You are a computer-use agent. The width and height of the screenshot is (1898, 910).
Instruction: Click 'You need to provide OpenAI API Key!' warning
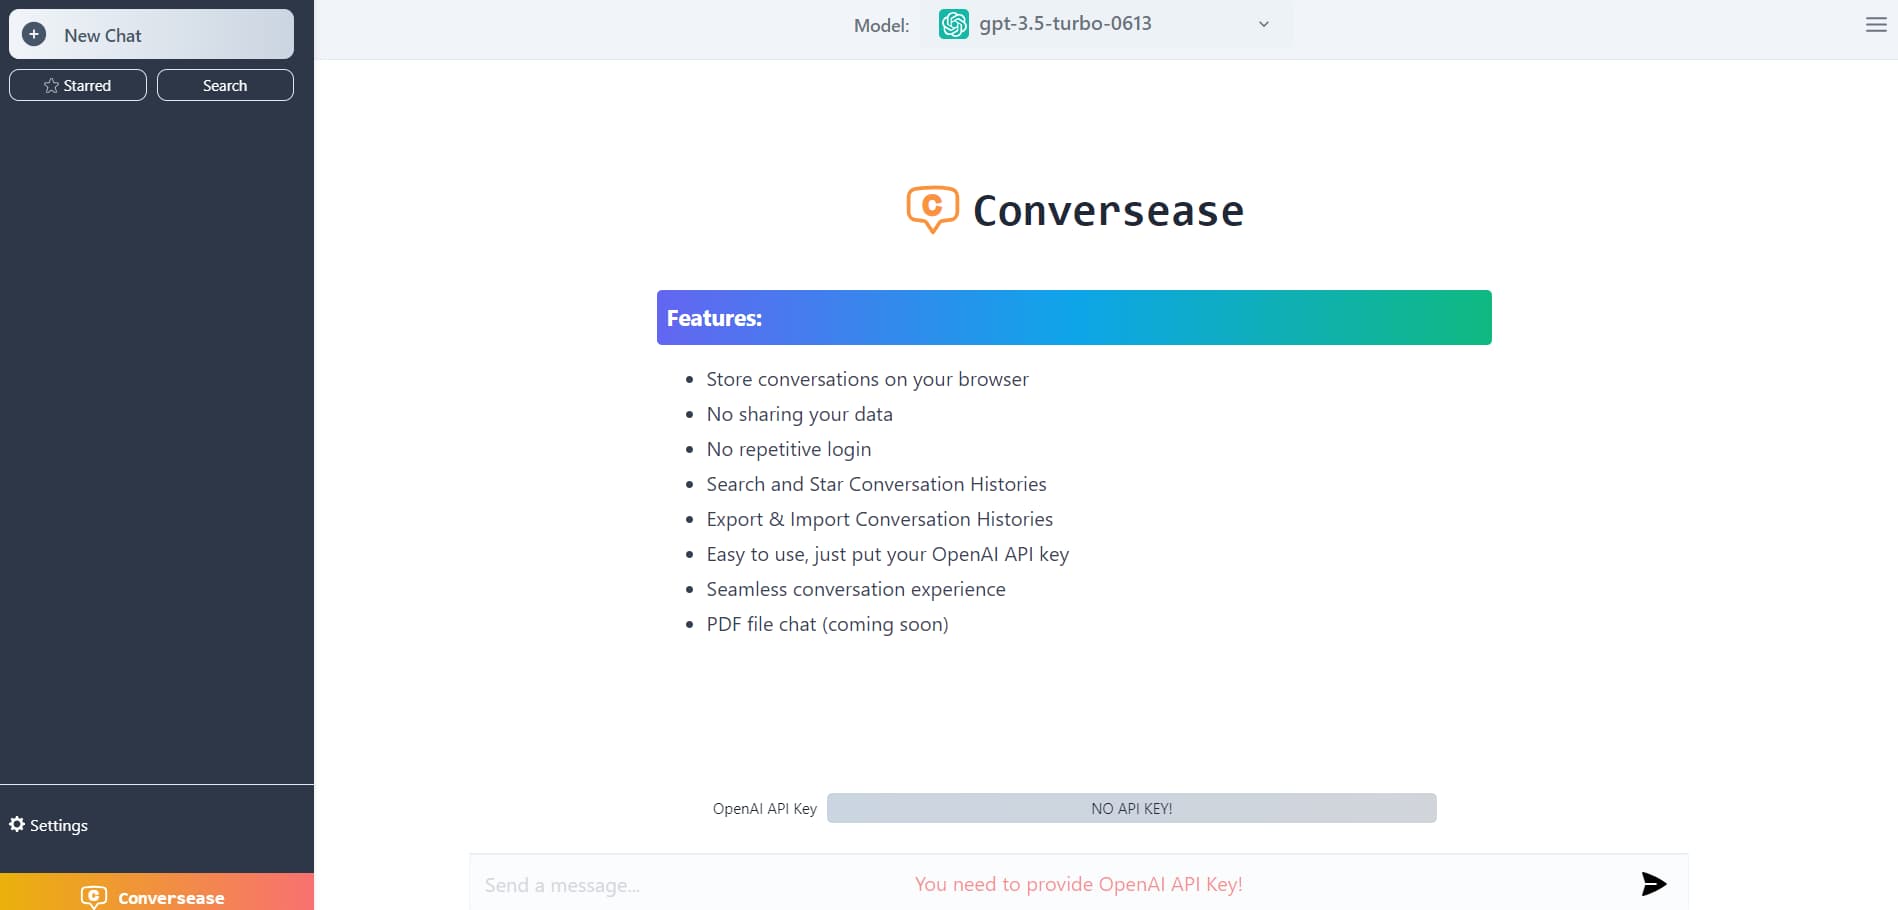pyautogui.click(x=1078, y=884)
